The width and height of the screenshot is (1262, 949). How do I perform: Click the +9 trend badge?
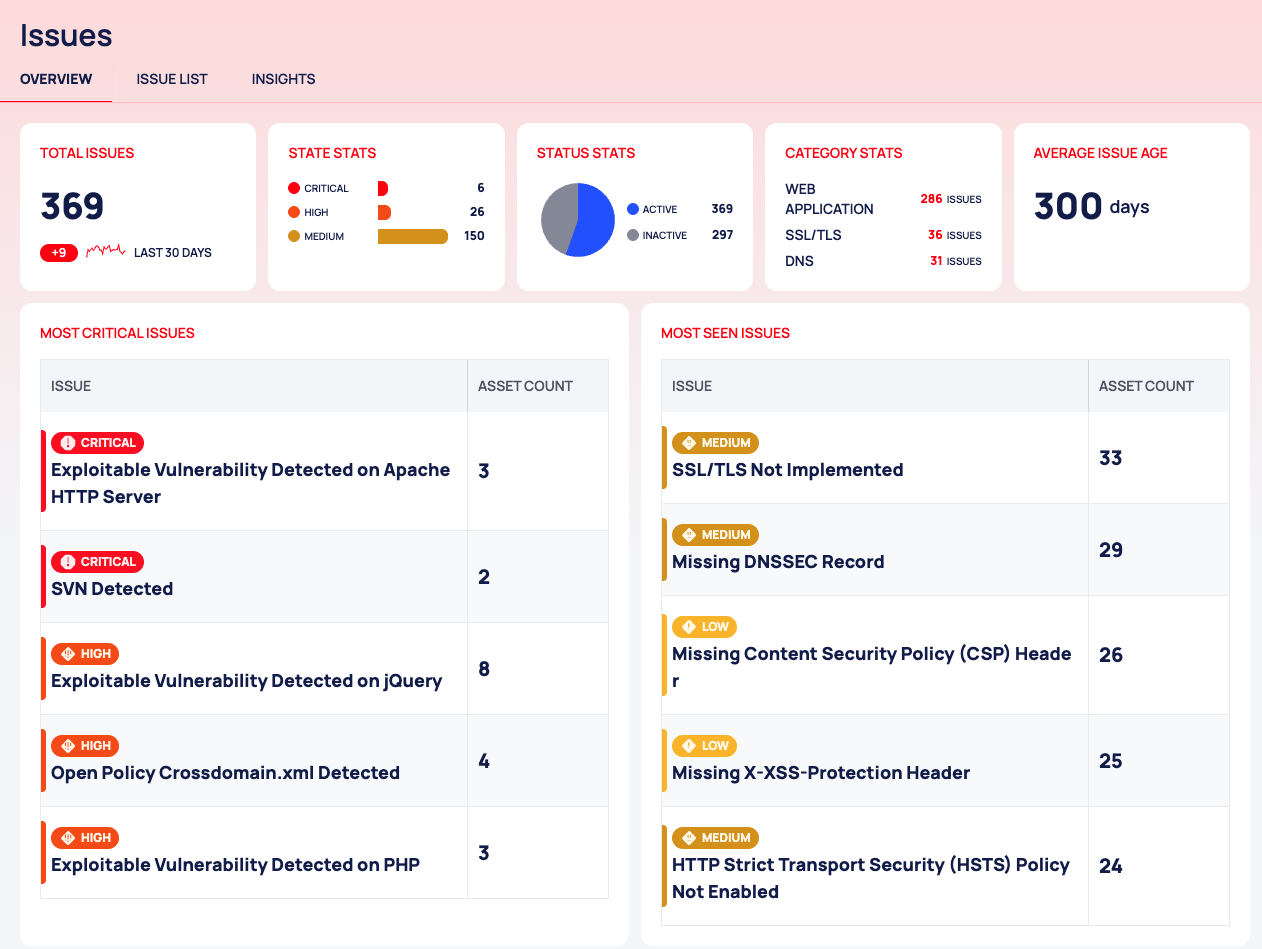(x=59, y=253)
